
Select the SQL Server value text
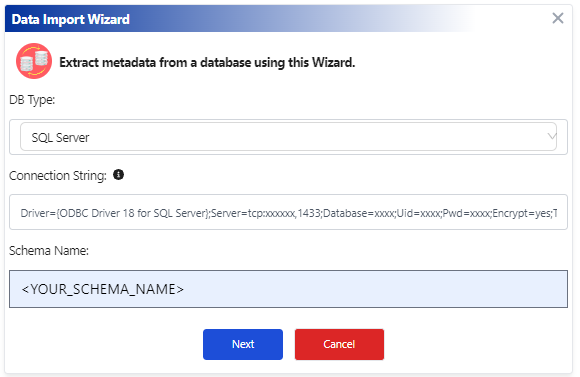(x=60, y=138)
